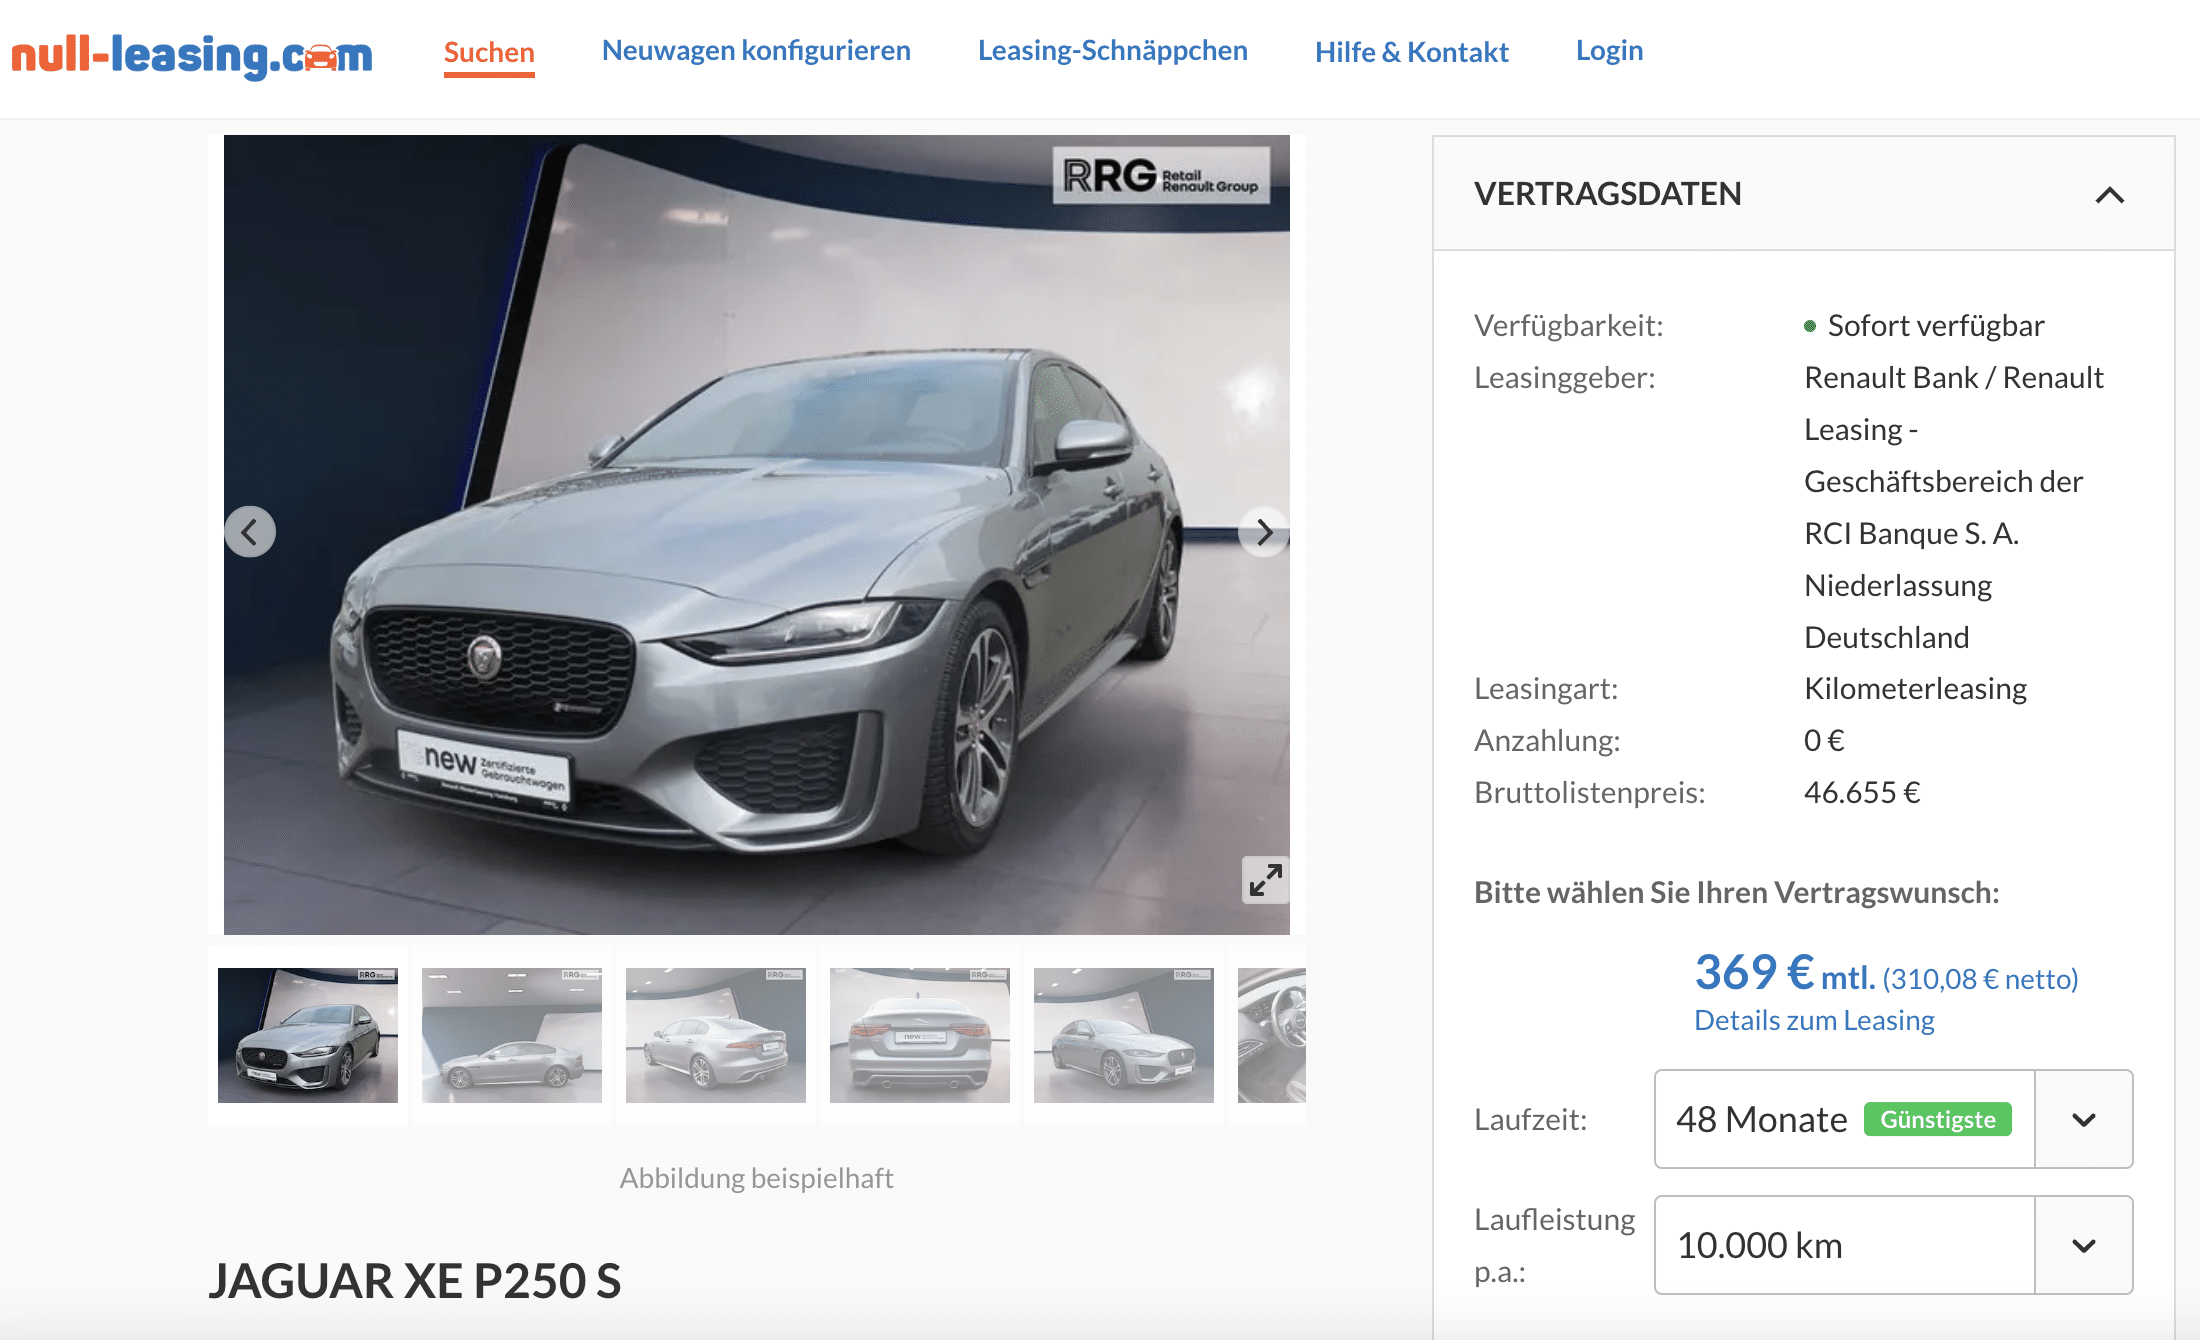This screenshot has width=2200, height=1340.
Task: Open the Laufzeit dropdown arrow
Action: coord(2084,1119)
